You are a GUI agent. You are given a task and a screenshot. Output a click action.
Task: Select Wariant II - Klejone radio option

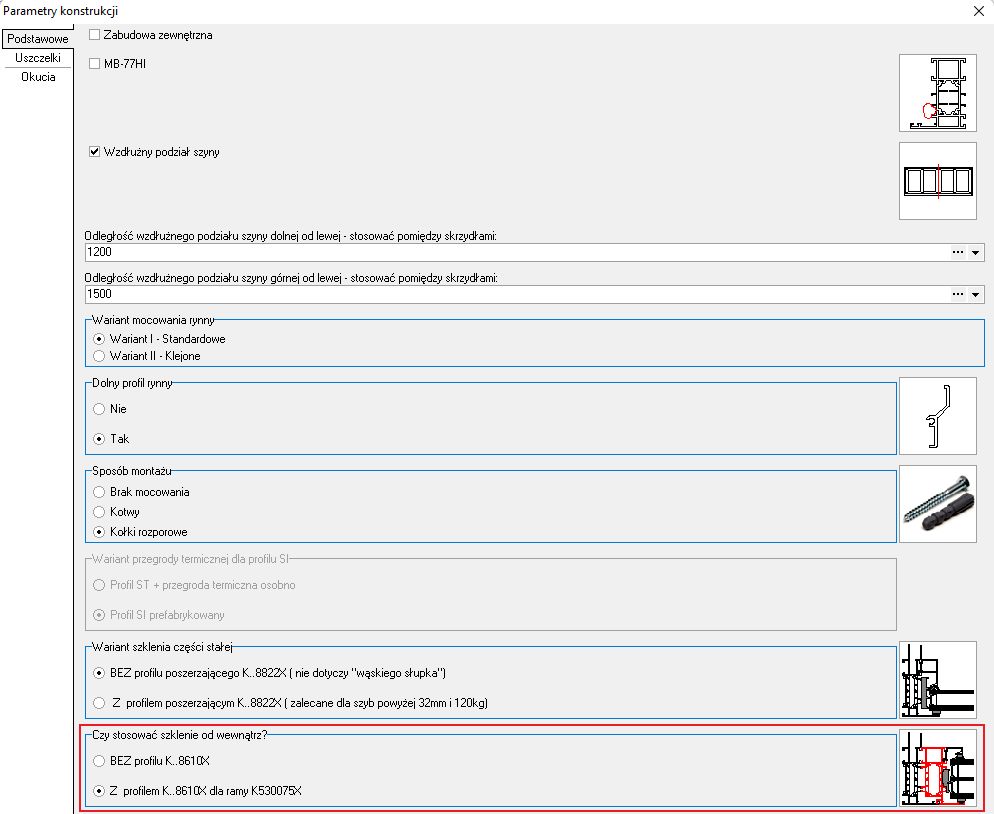click(x=99, y=356)
